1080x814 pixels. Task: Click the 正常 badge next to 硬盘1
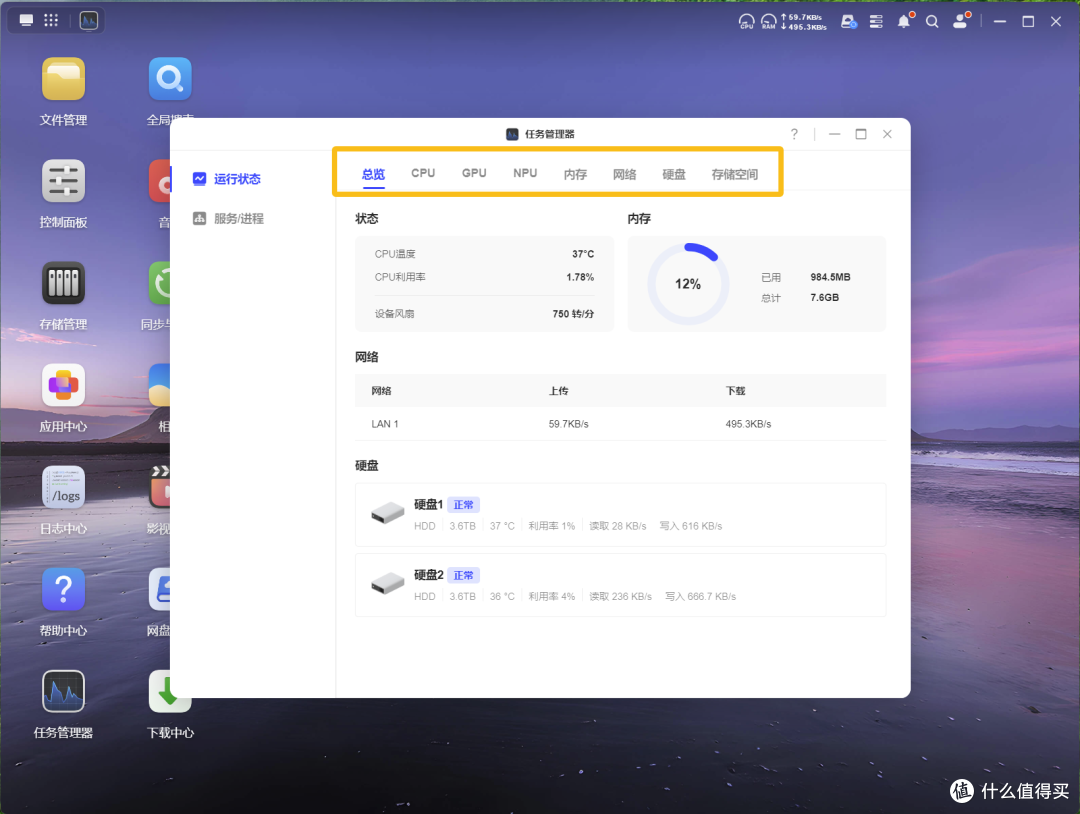click(x=464, y=505)
